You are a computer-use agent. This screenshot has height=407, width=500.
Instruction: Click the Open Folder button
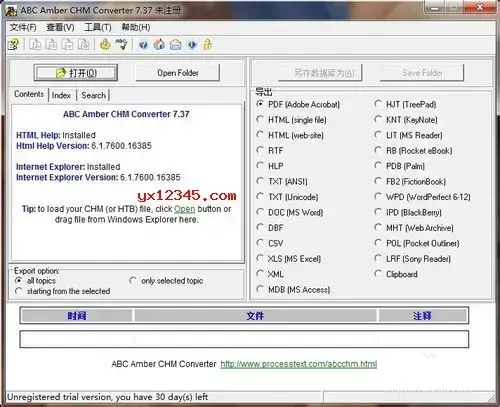pos(178,73)
